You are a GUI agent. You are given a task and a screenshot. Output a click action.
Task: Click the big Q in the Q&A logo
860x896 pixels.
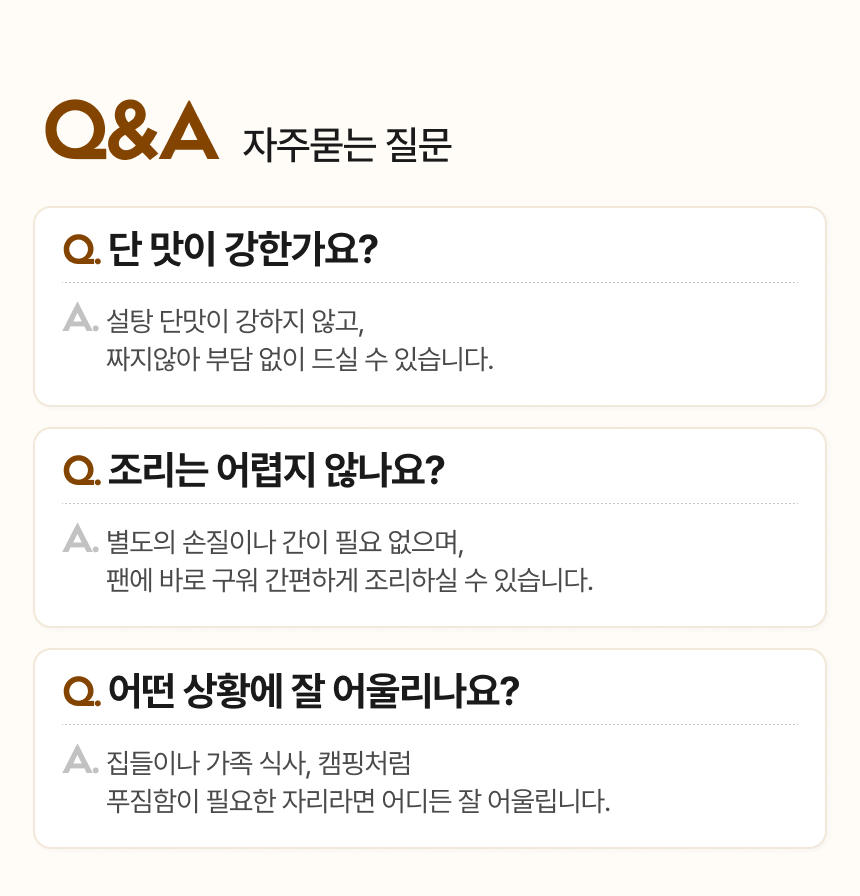click(73, 130)
